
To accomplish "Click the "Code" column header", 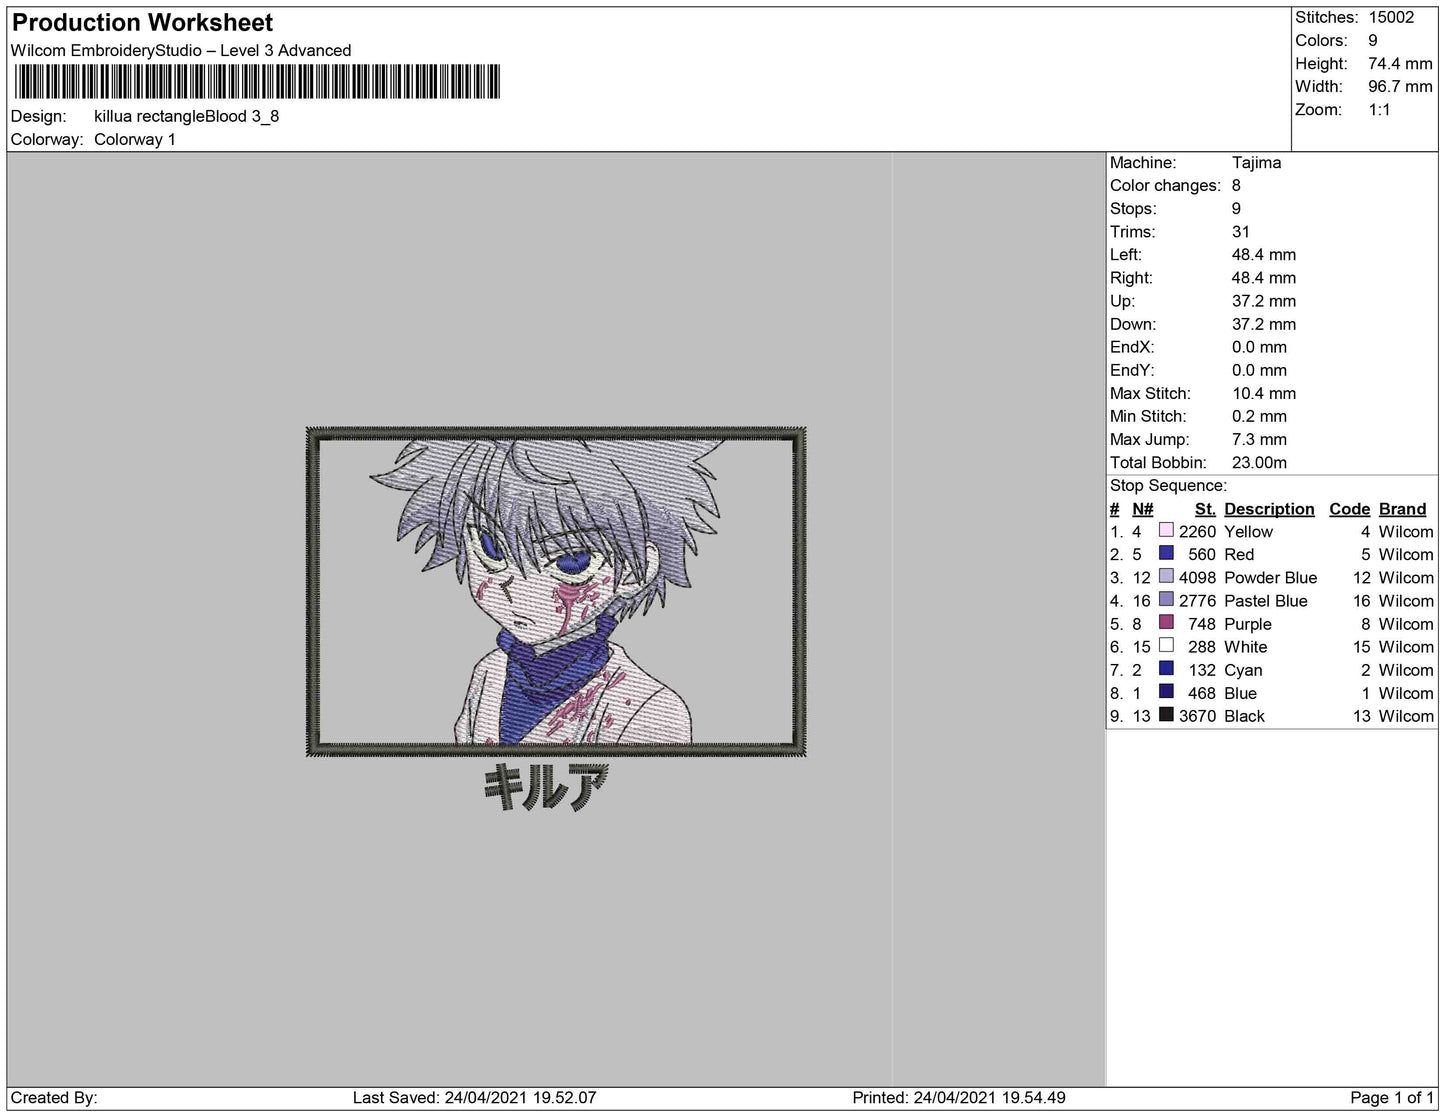I will pos(1349,509).
